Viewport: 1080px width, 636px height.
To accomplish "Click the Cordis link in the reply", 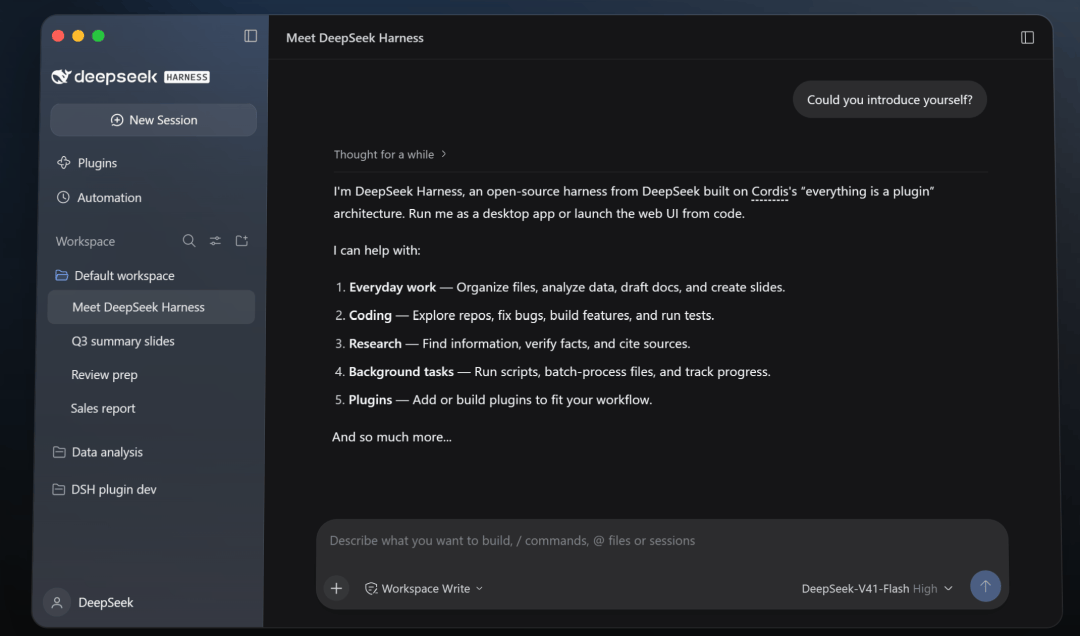I will point(769,192).
